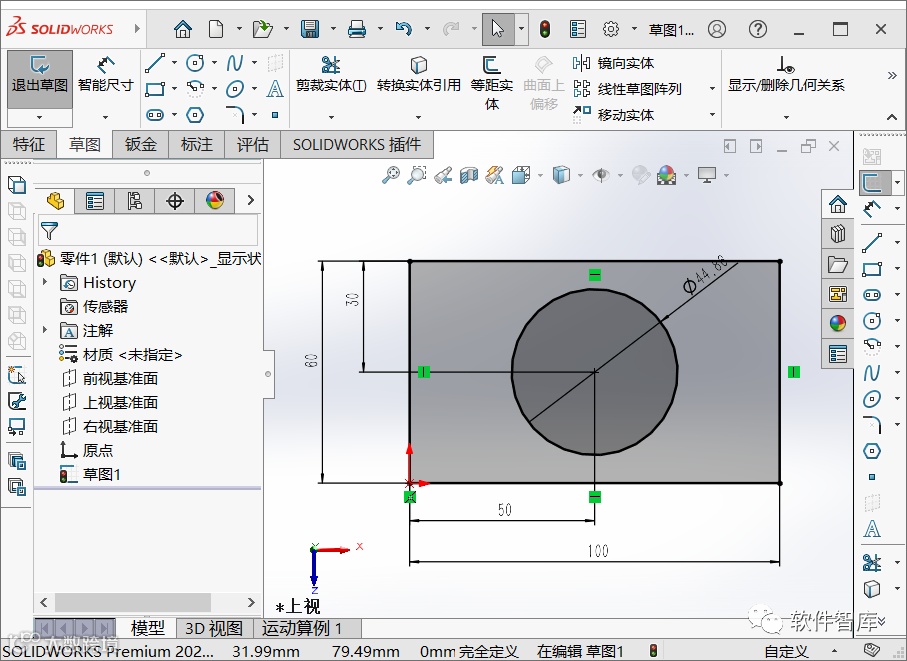
Task: Click Move Entities (移动实体)
Action: [x=613, y=115]
